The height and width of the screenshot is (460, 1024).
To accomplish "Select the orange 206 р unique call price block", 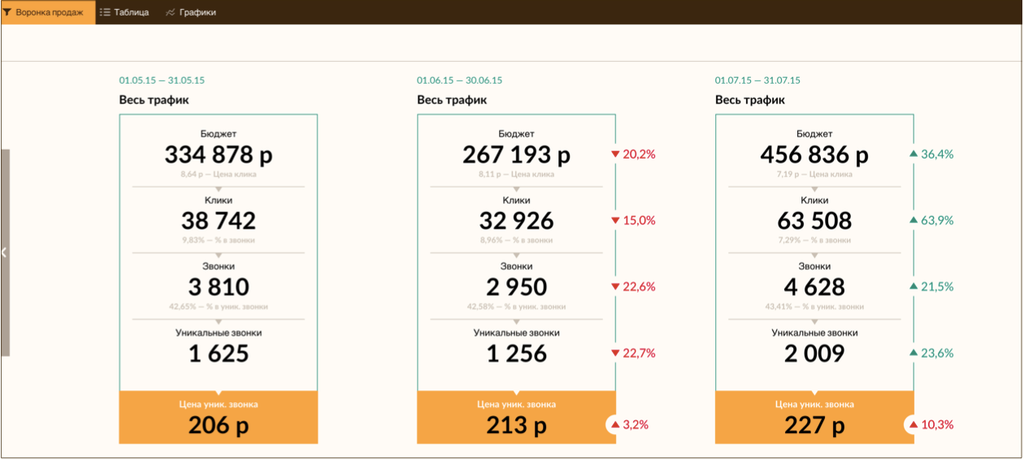I will 218,417.
